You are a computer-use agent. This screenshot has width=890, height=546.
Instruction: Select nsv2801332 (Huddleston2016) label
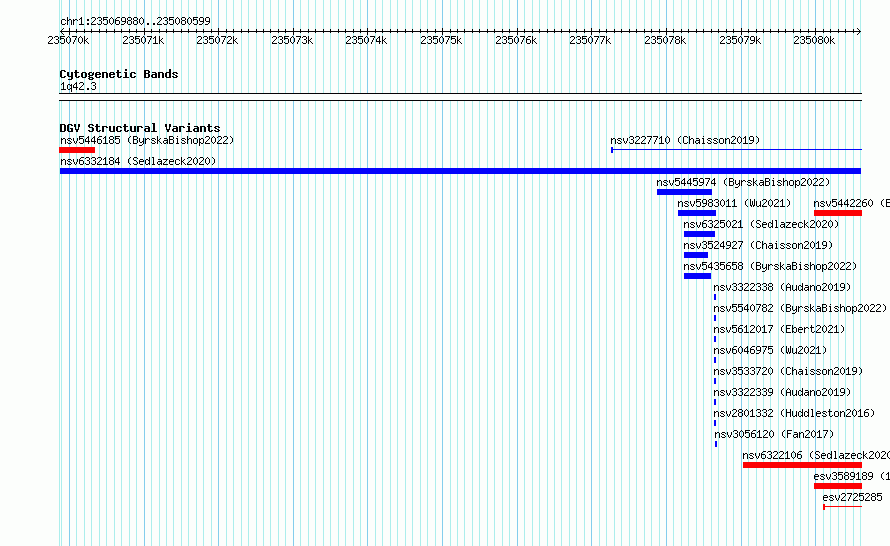[x=794, y=413]
